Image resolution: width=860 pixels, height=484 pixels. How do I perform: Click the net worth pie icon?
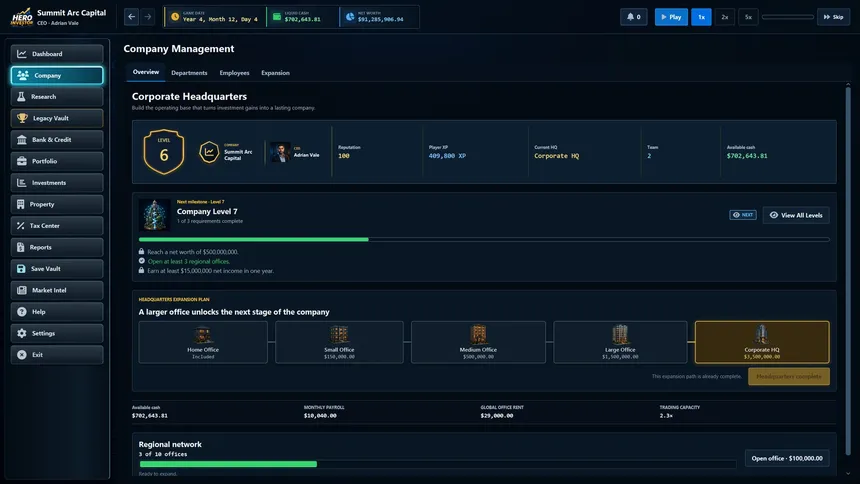[x=350, y=17]
